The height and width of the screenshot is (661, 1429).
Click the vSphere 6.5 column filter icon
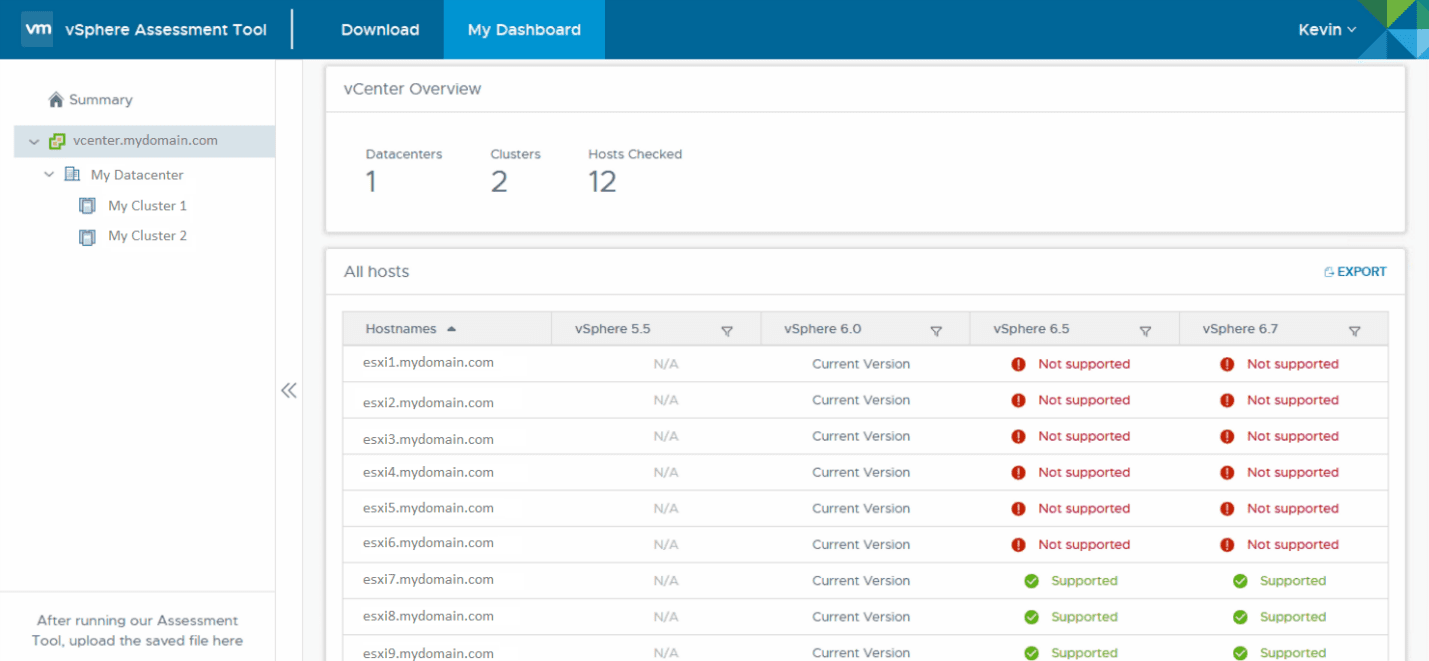pyautogui.click(x=1145, y=330)
